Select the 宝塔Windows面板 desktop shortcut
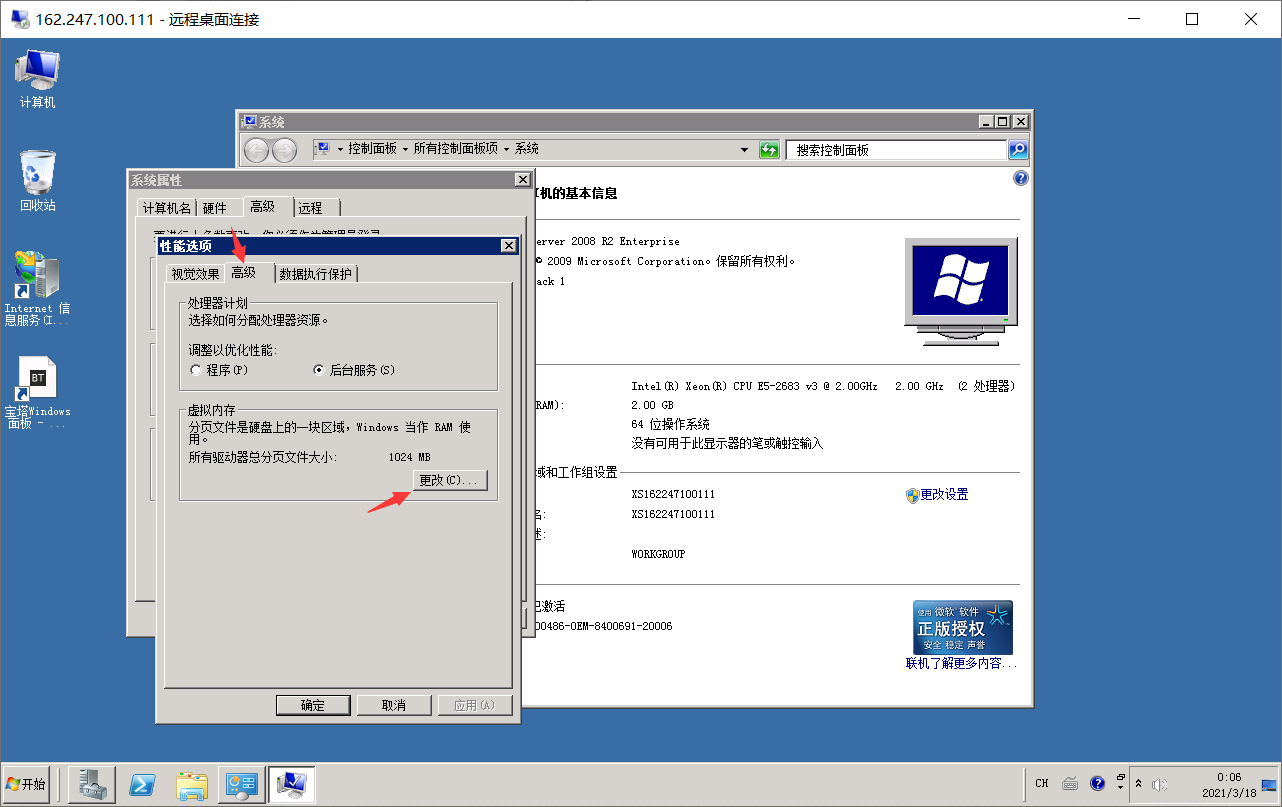 [x=38, y=393]
